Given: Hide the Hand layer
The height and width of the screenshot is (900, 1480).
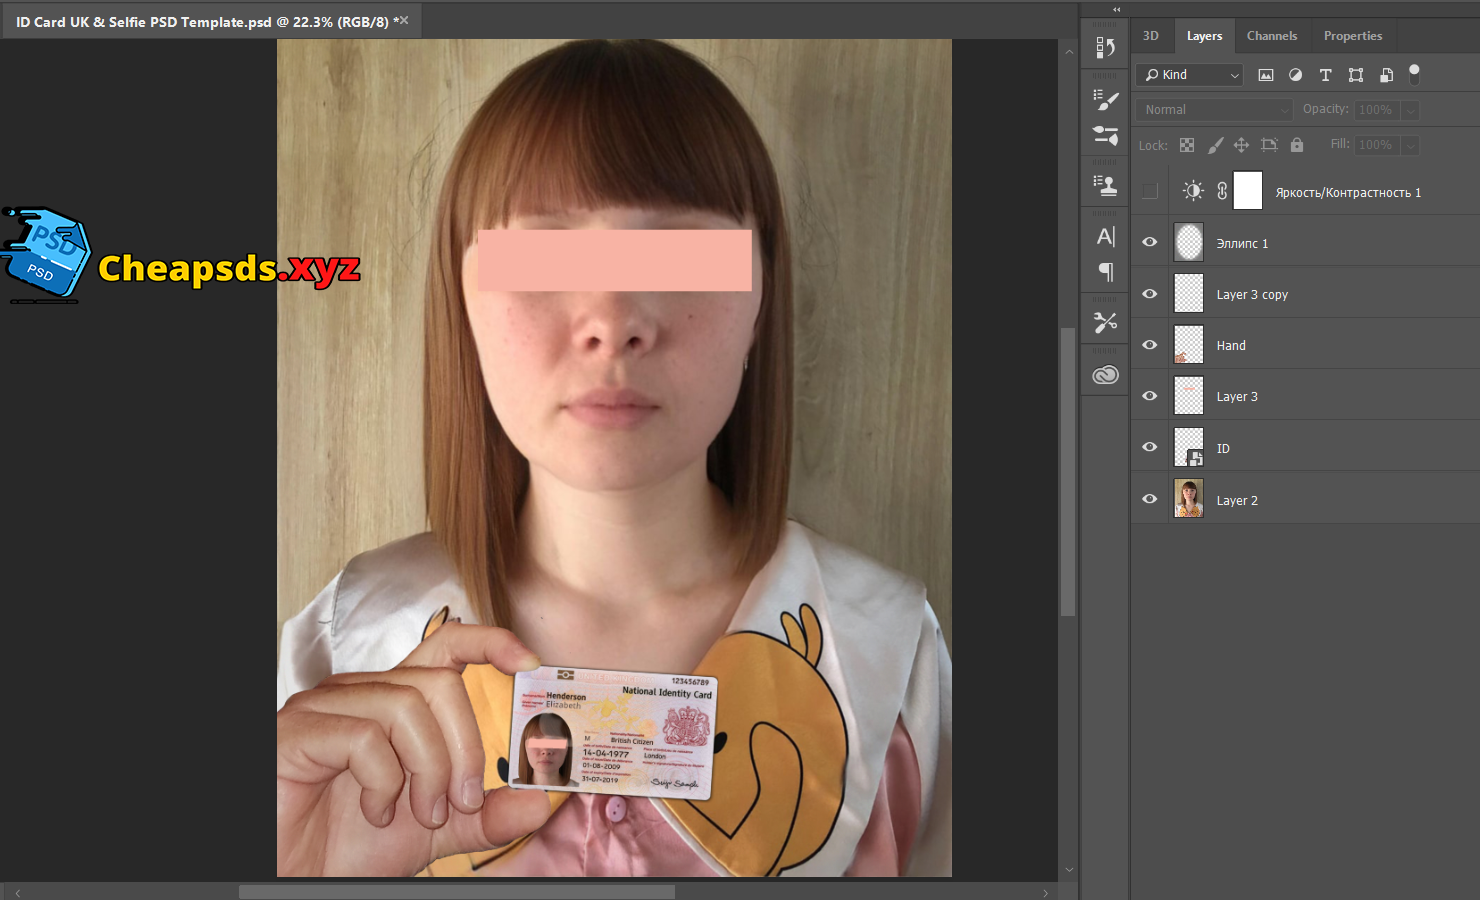Looking at the screenshot, I should [x=1150, y=345].
